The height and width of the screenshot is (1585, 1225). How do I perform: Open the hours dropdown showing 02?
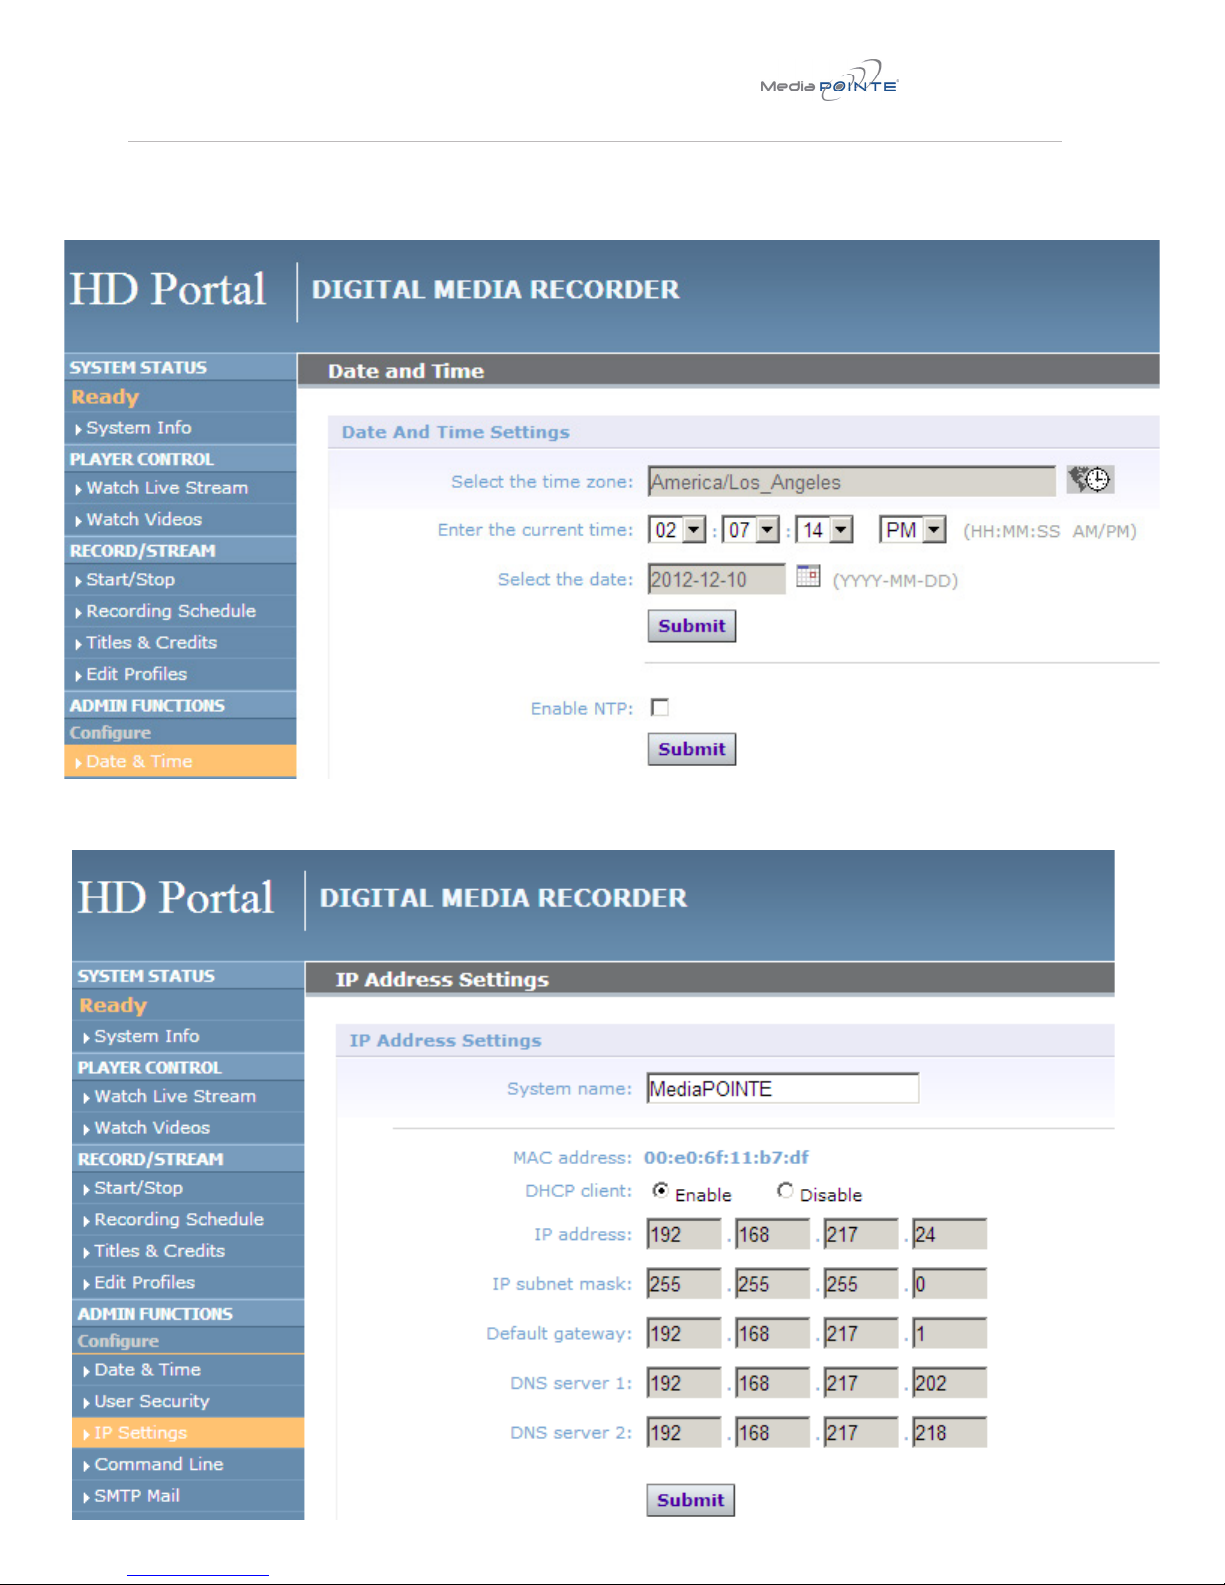click(678, 530)
